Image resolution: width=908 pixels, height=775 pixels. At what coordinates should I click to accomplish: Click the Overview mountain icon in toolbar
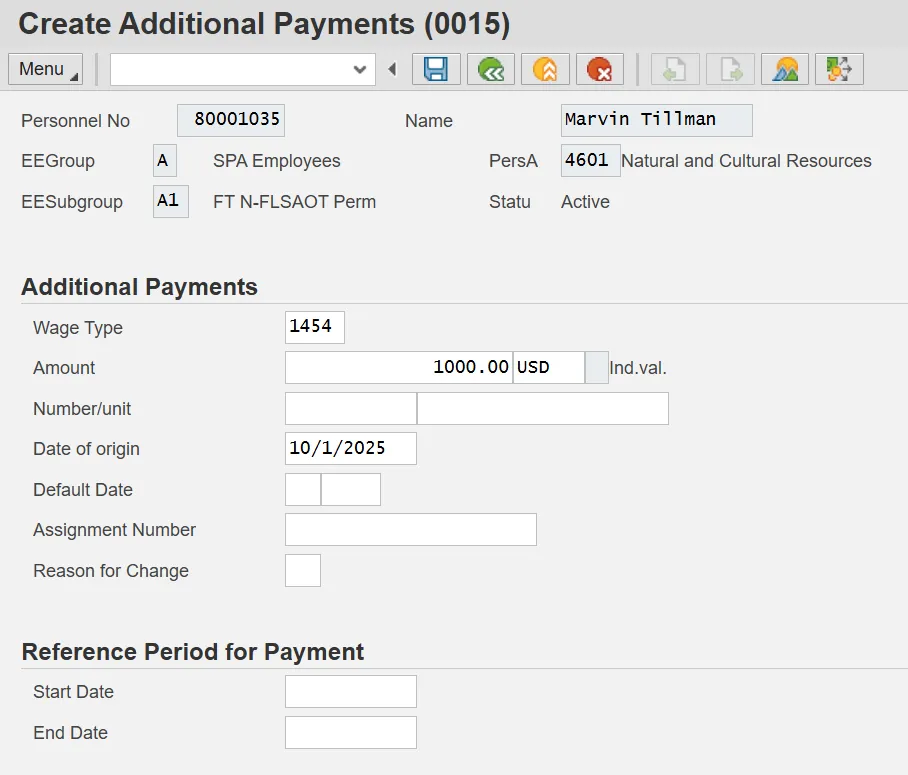[785, 69]
